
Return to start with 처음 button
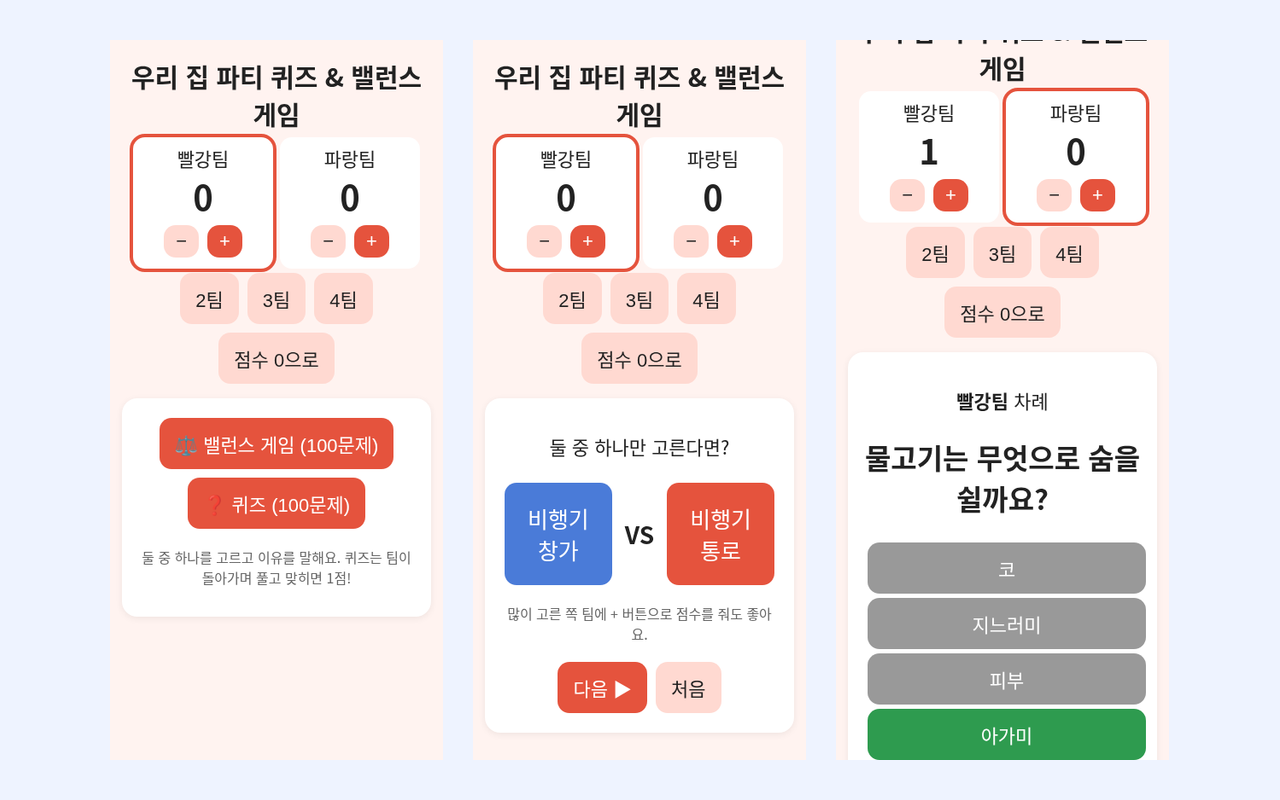tap(688, 688)
